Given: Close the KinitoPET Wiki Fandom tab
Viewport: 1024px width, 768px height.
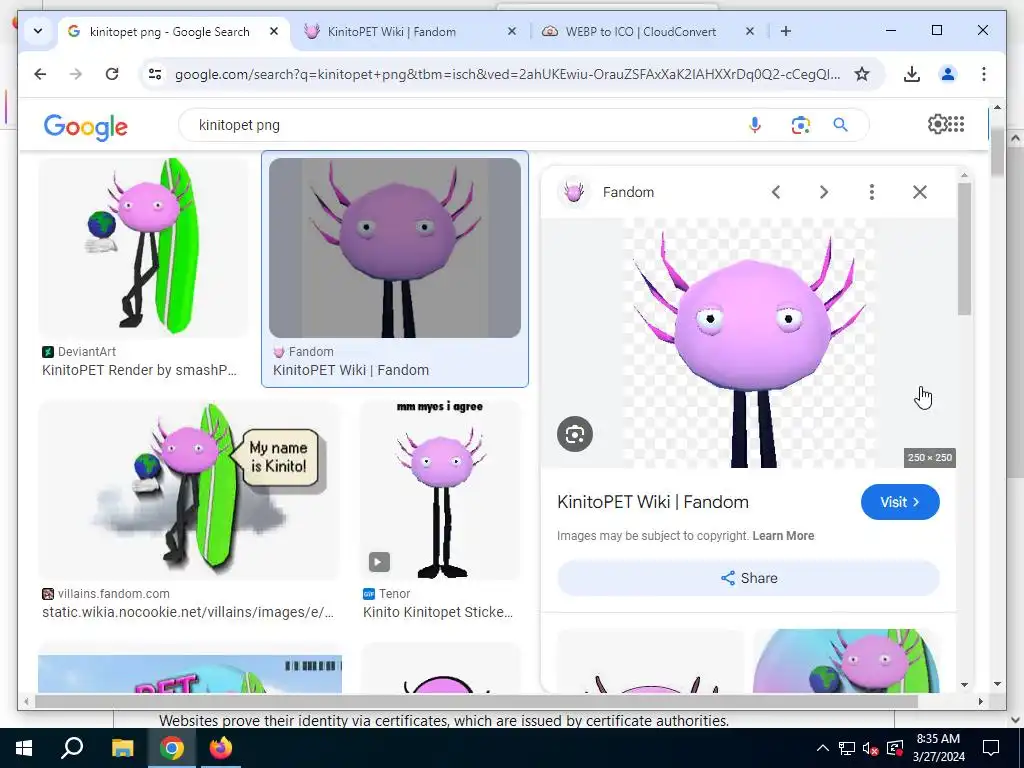Looking at the screenshot, I should tap(511, 31).
